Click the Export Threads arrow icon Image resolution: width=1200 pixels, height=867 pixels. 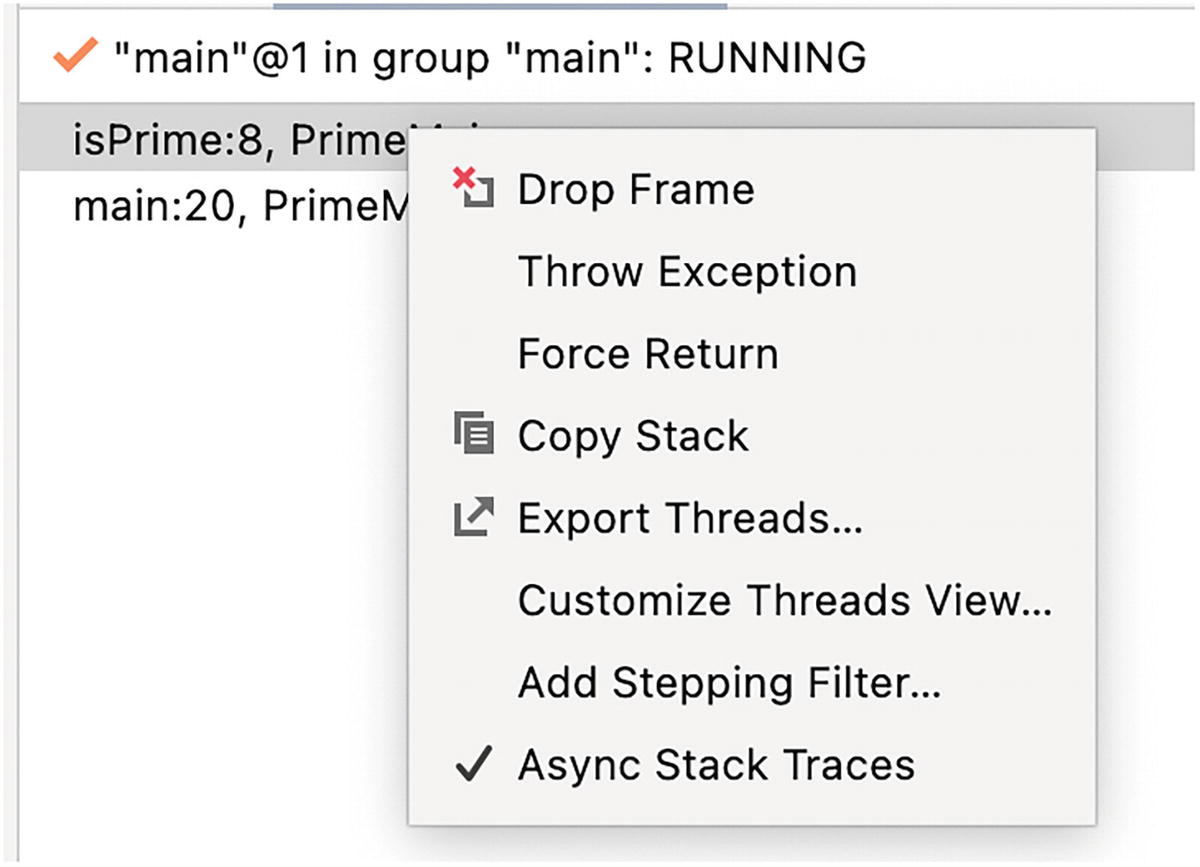click(x=472, y=517)
